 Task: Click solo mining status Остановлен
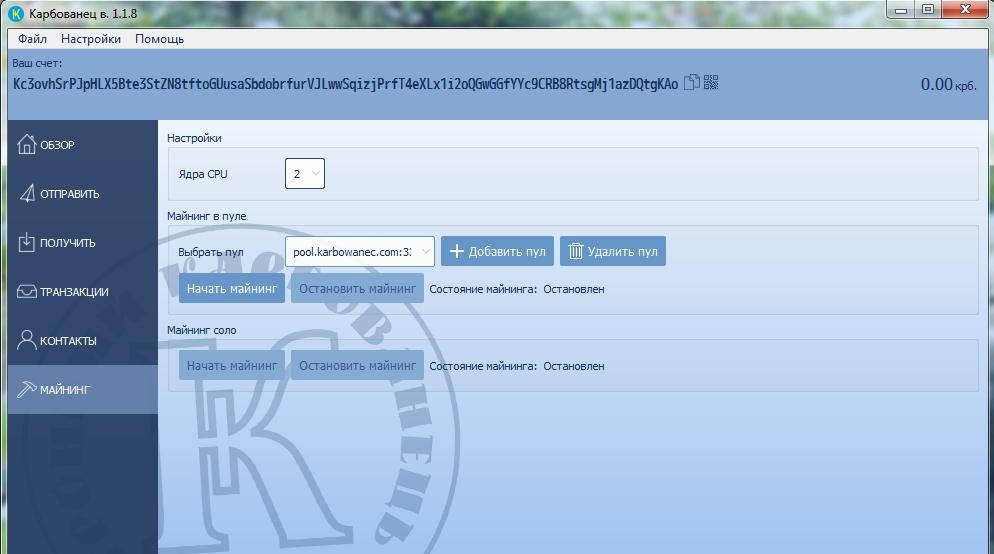pos(574,366)
